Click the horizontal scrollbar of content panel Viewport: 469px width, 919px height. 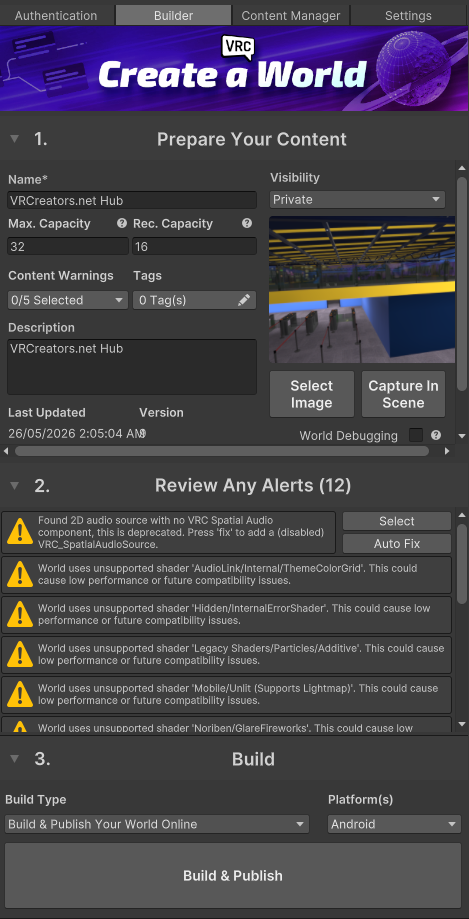(x=222, y=451)
